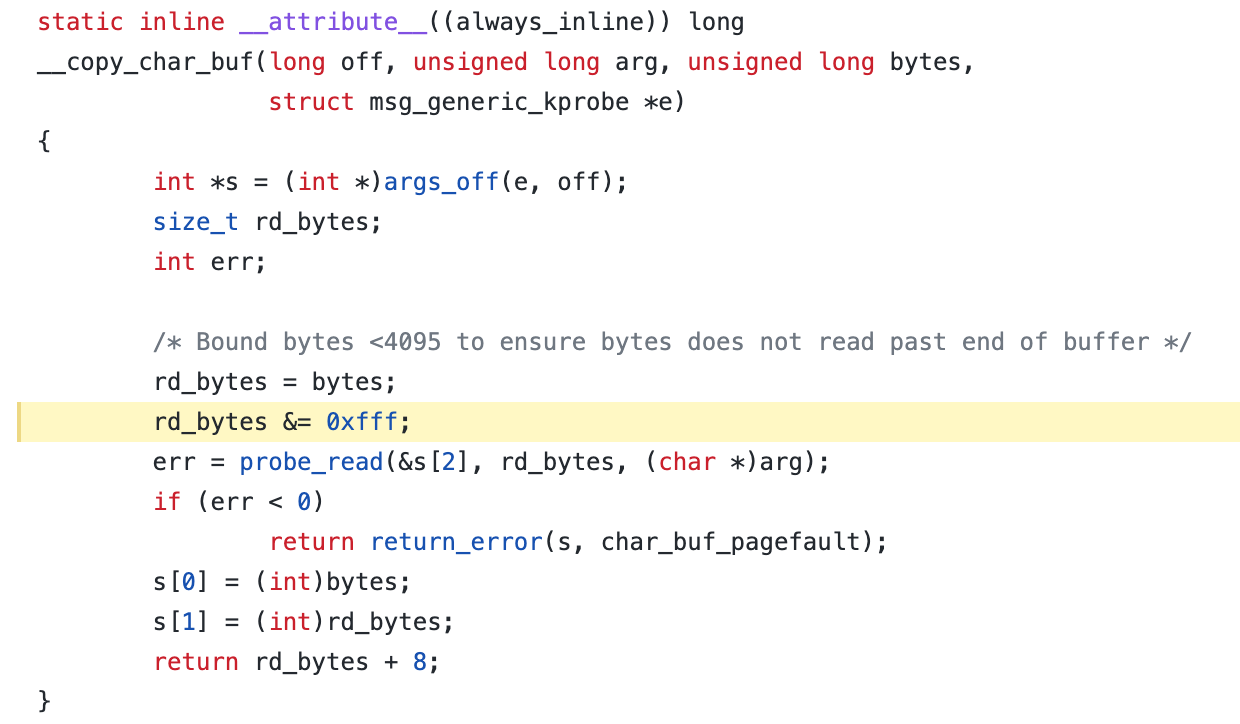This screenshot has height=724, width=1240.
Task: Click the closing brace of the function
Action: click(41, 701)
